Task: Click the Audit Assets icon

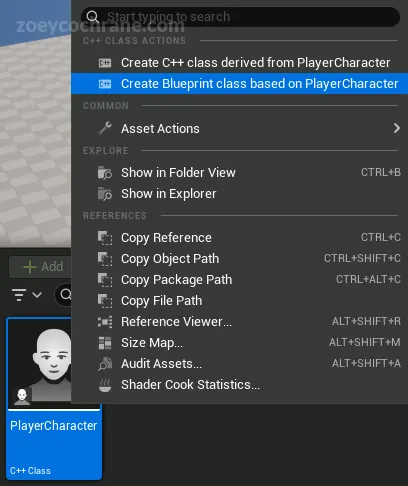Action: click(105, 364)
